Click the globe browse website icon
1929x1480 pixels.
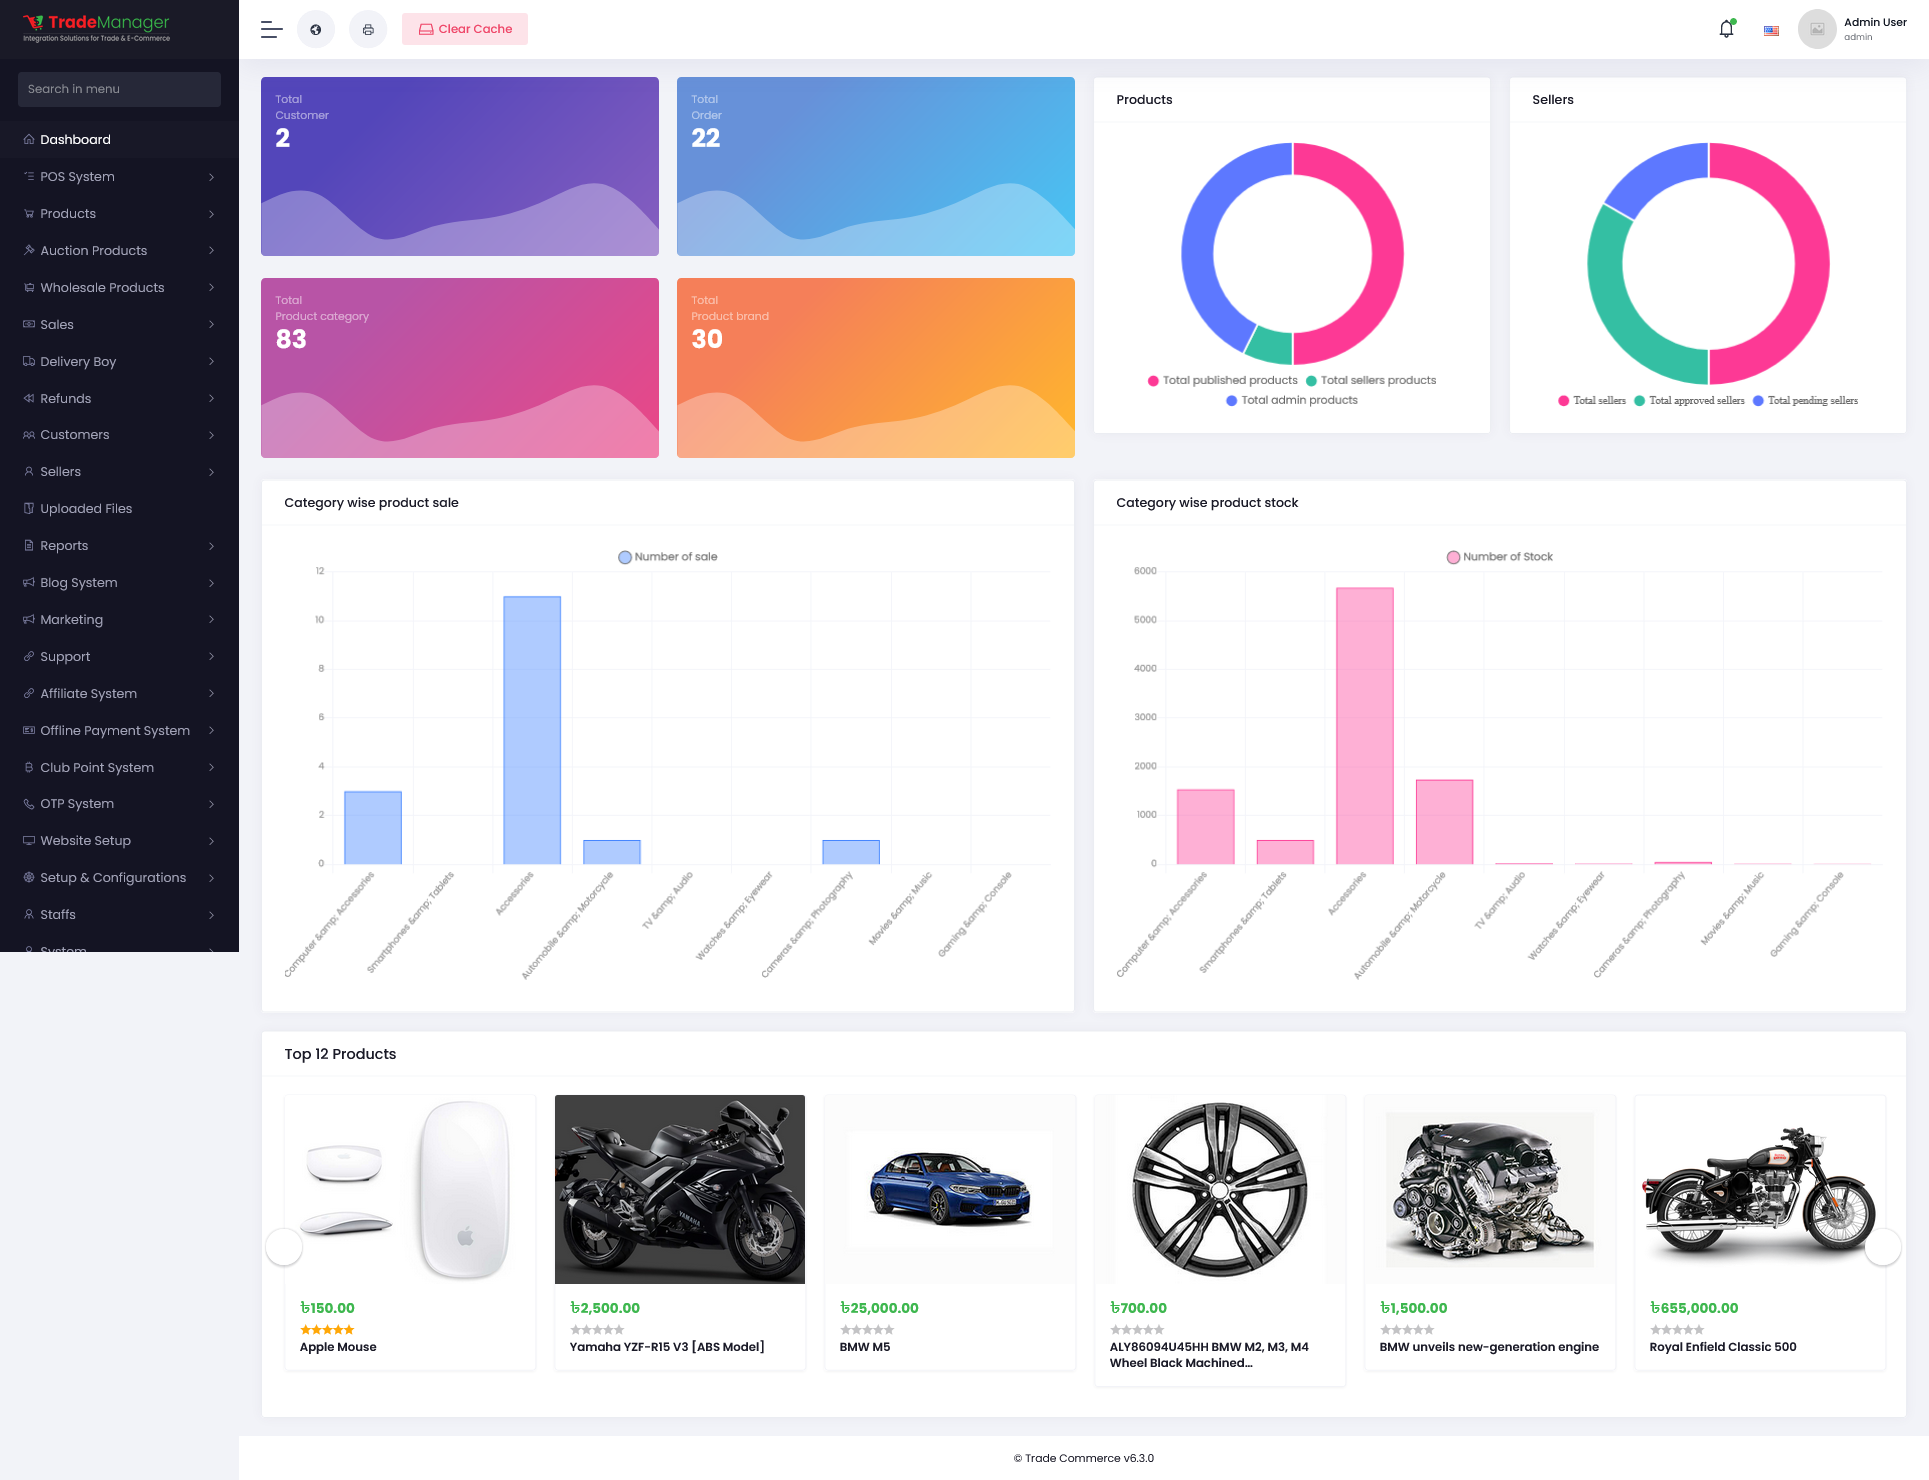316,29
